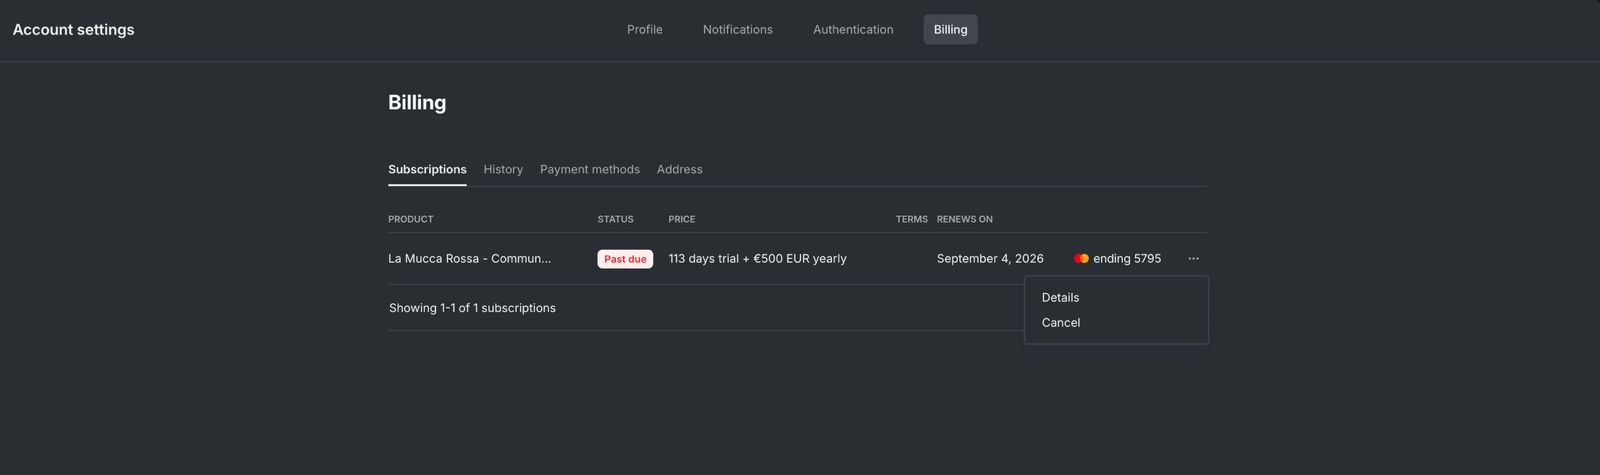Viewport: 1600px width, 475px height.
Task: Click the September 4, 2026 renewal date
Action: click(990, 259)
